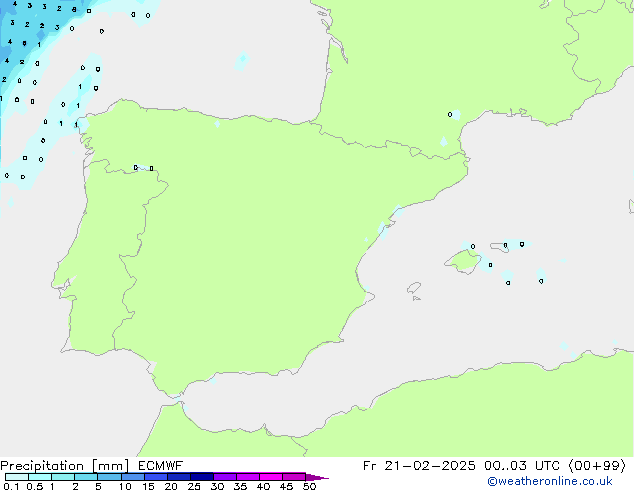Click the legend label '25'
The width and height of the screenshot is (634, 490).
(194, 486)
